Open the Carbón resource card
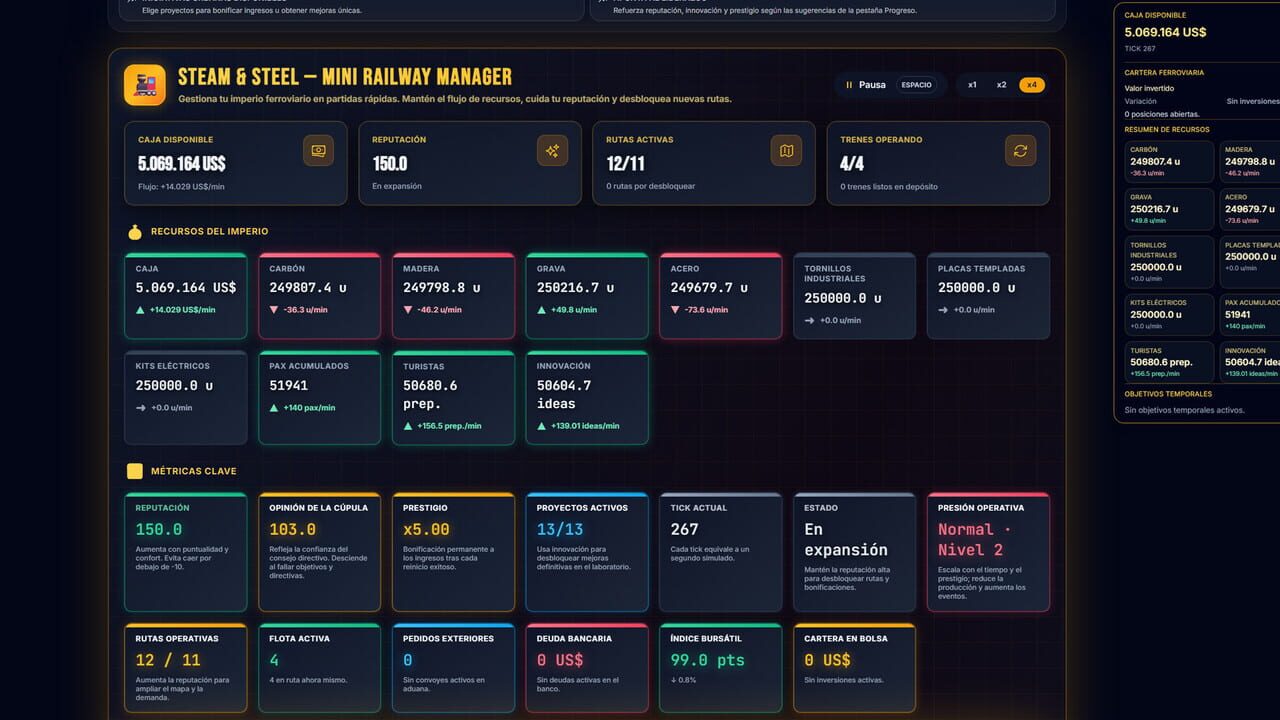The height and width of the screenshot is (720, 1280). pos(319,296)
